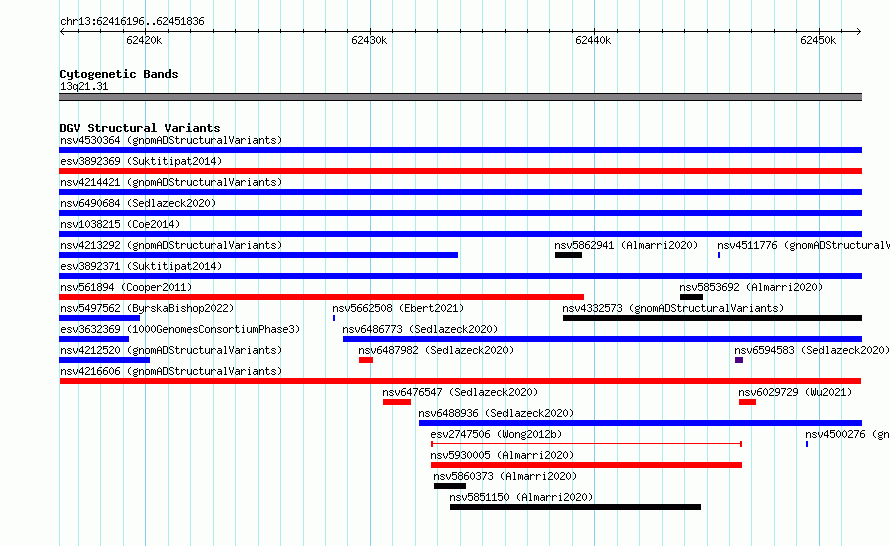Open nsv6488936 Sedlazeck2020 label

point(496,413)
